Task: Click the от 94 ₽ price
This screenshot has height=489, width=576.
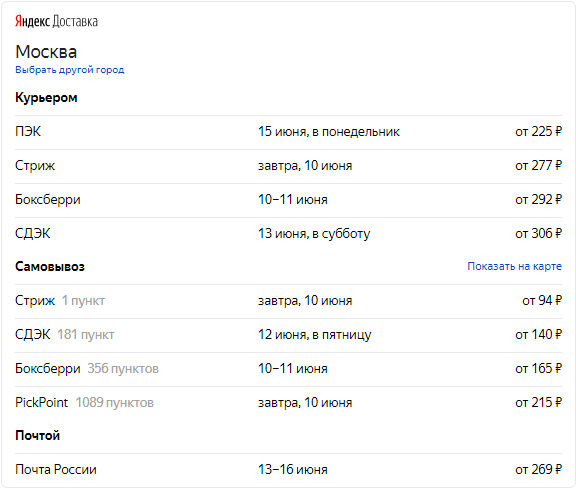Action: click(542, 301)
